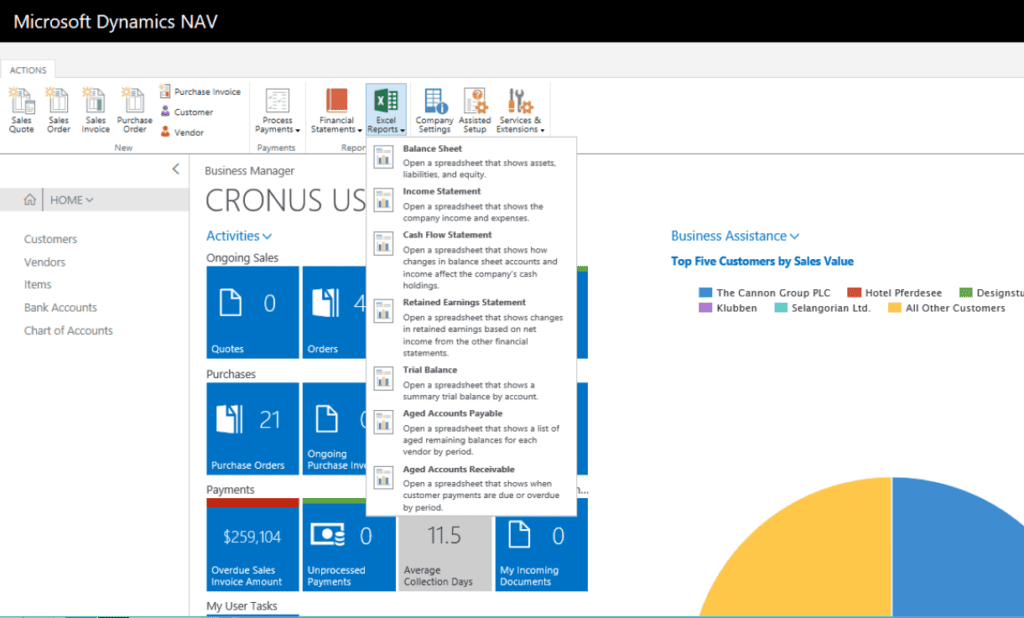Add a new Customer from ribbon
Screen dimensions: 1024x618
point(187,112)
